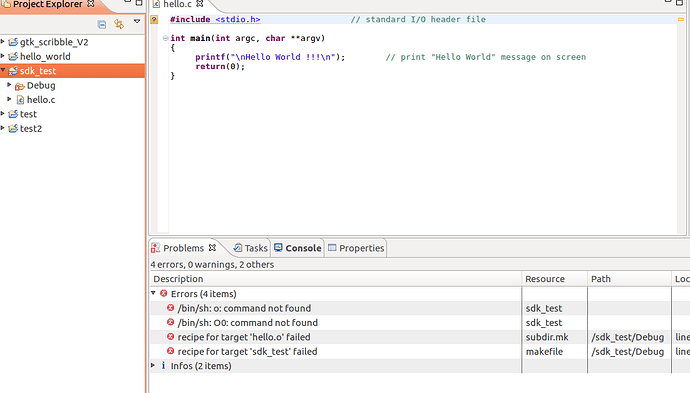The height and width of the screenshot is (393, 690).
Task: Switch to the Tasks tab
Action: 256,248
